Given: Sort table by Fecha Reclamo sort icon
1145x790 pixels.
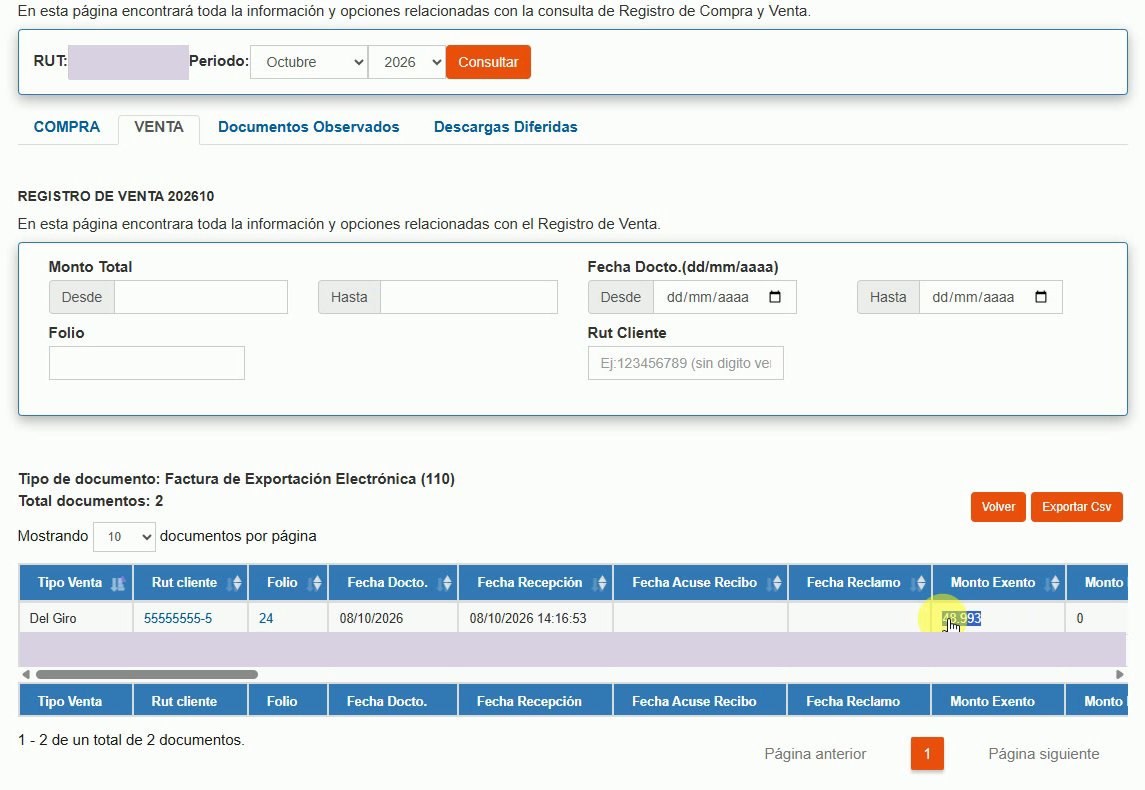Looking at the screenshot, I should [919, 583].
